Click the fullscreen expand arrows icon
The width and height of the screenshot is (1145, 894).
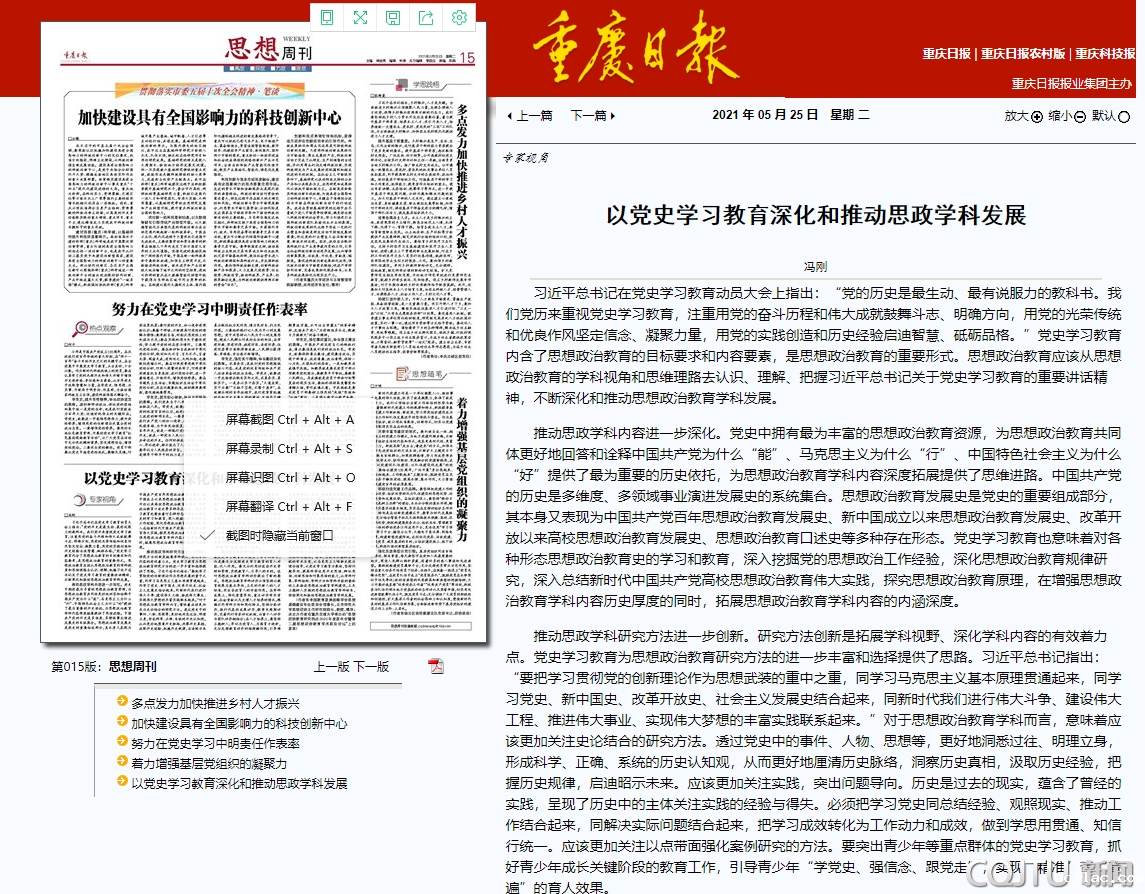coord(360,17)
